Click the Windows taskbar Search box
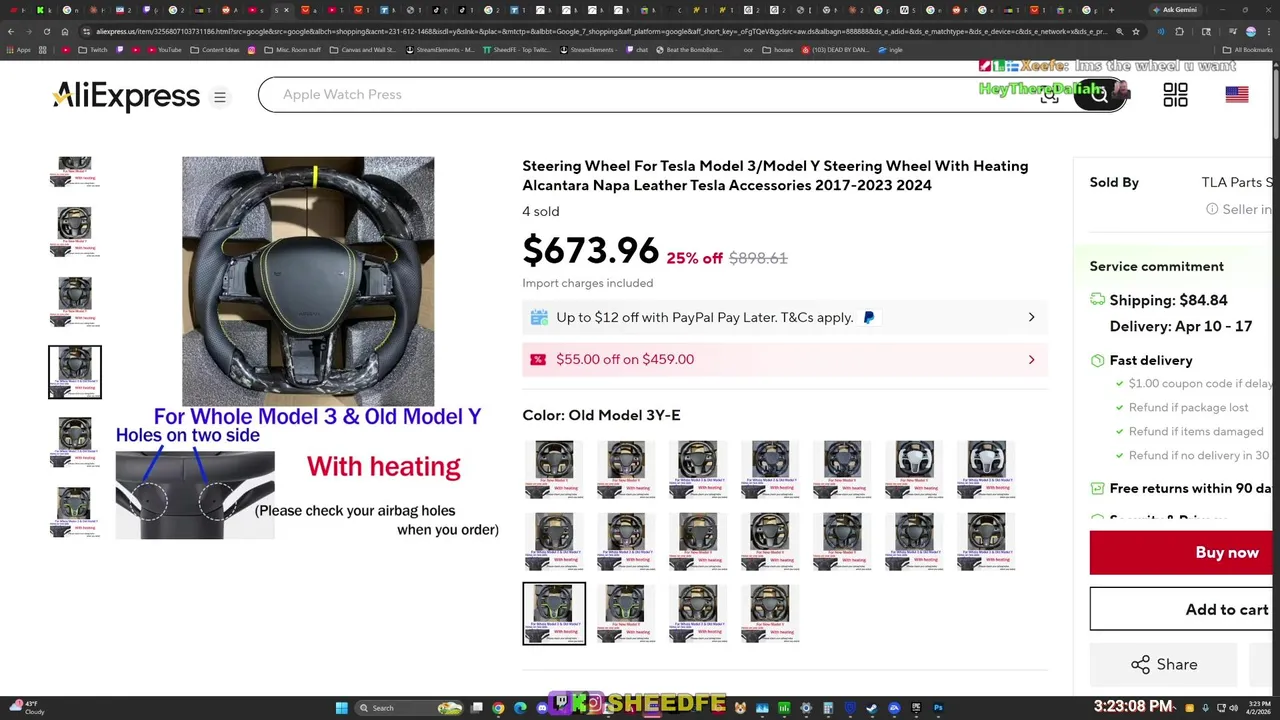Viewport: 1280px width, 720px height. (x=409, y=708)
